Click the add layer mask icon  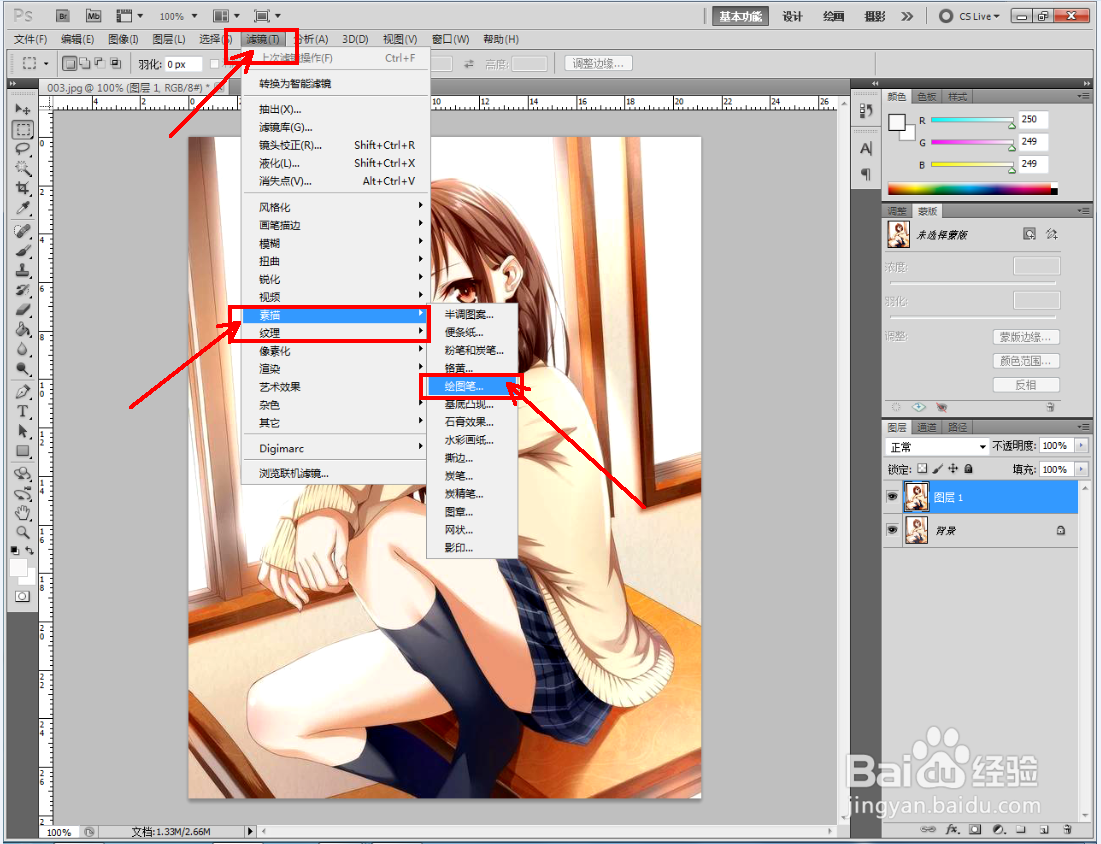point(975,829)
